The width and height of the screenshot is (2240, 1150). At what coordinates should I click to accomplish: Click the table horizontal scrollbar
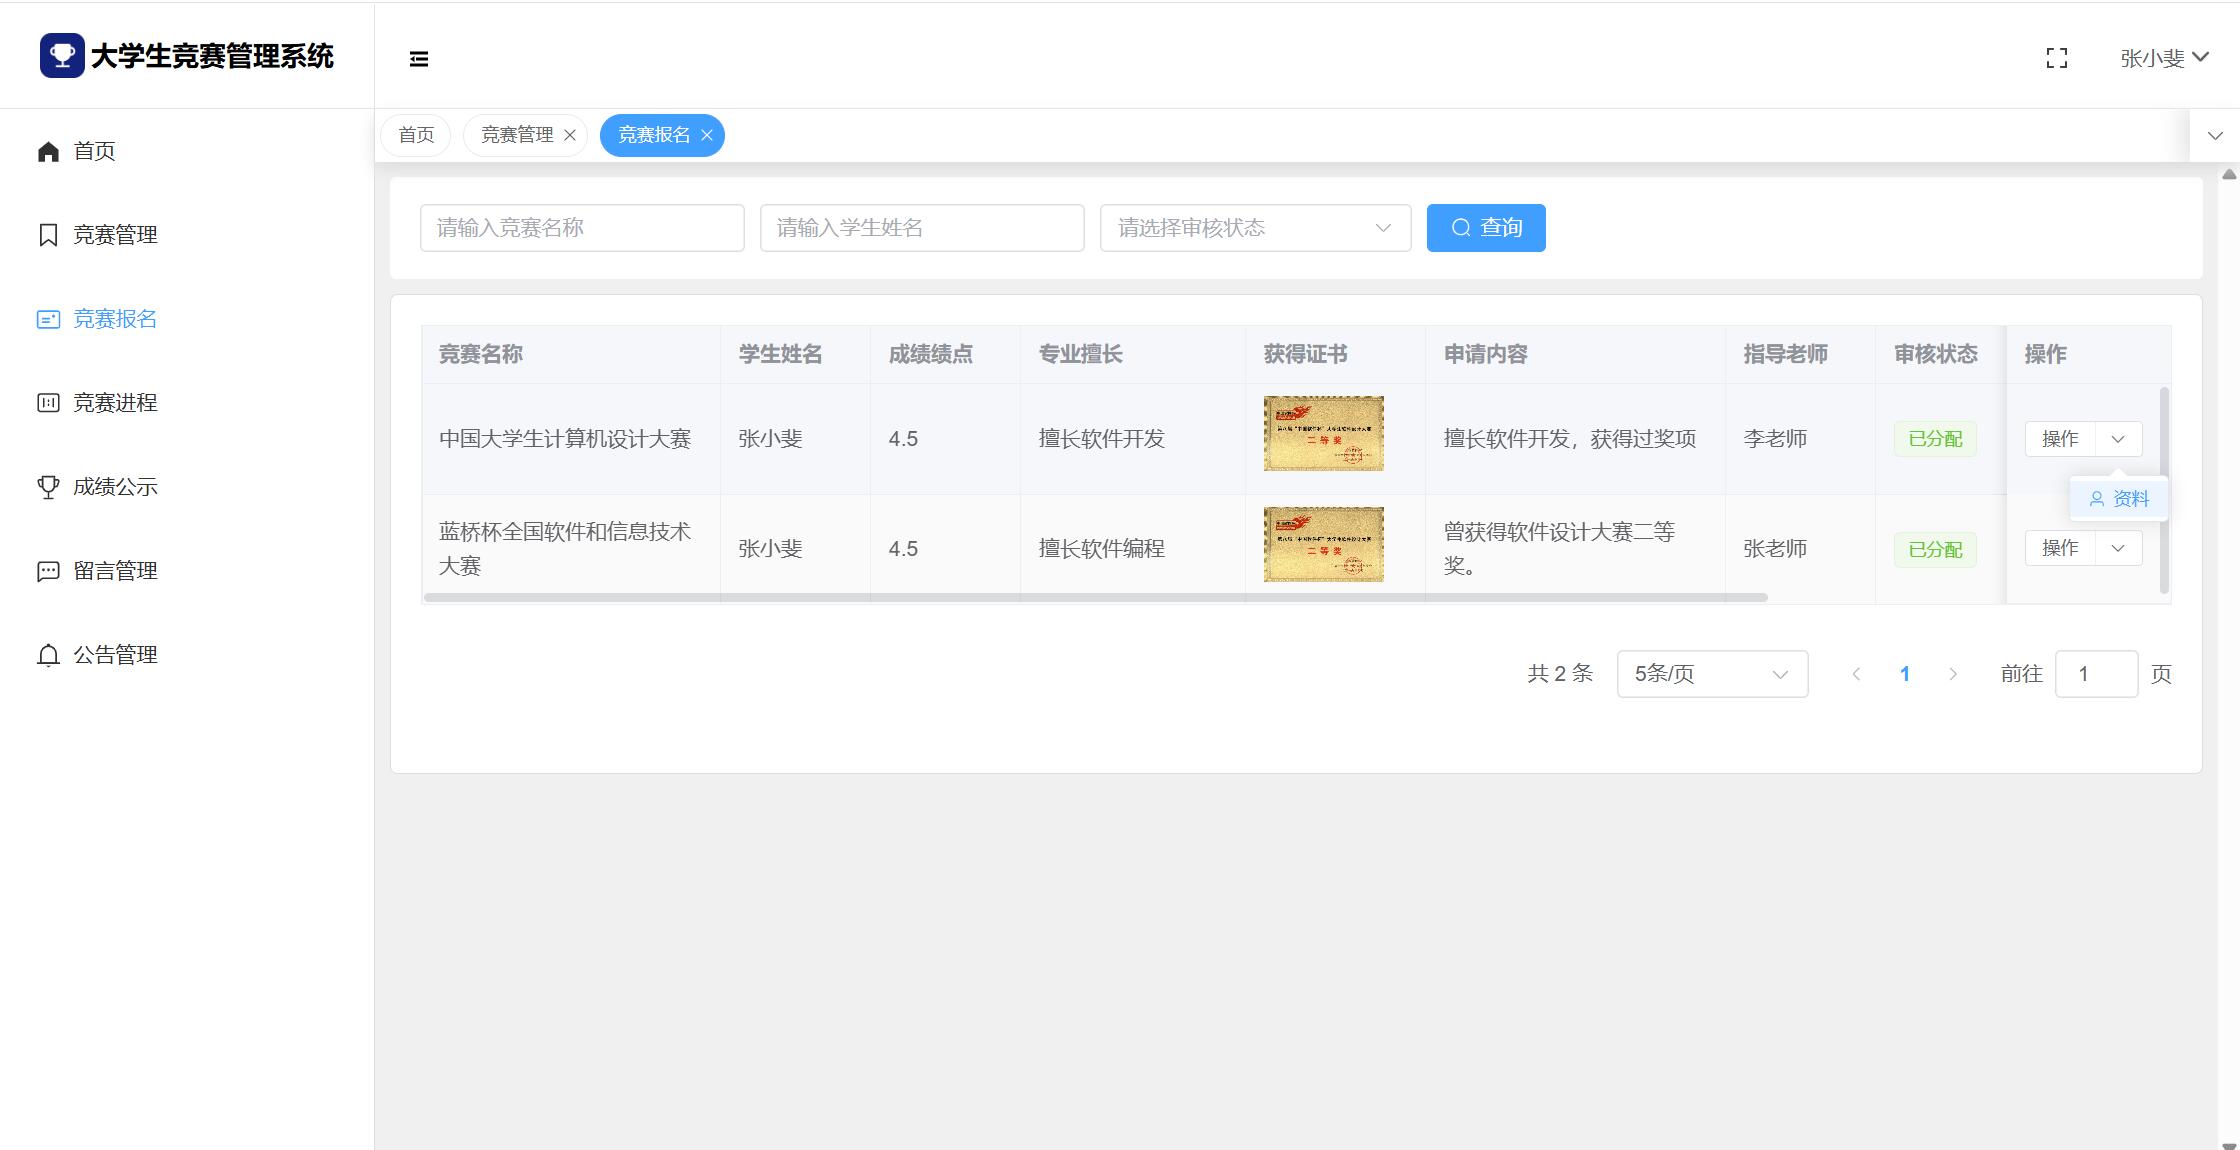pos(1095,598)
